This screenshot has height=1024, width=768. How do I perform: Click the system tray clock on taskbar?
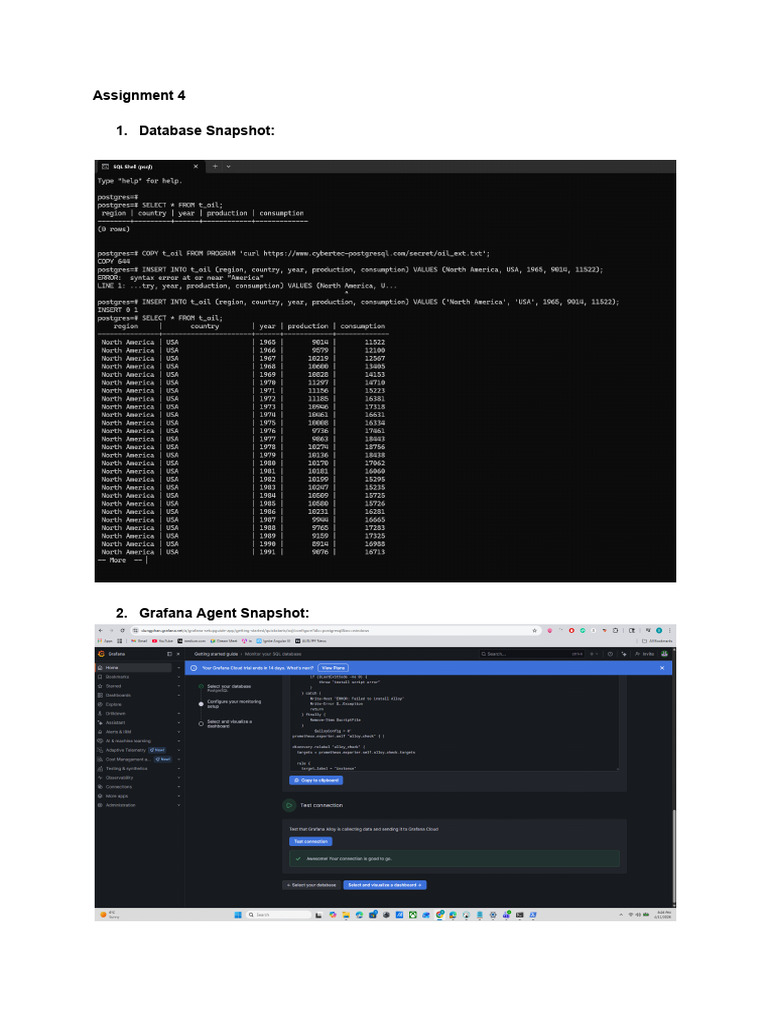(664, 915)
